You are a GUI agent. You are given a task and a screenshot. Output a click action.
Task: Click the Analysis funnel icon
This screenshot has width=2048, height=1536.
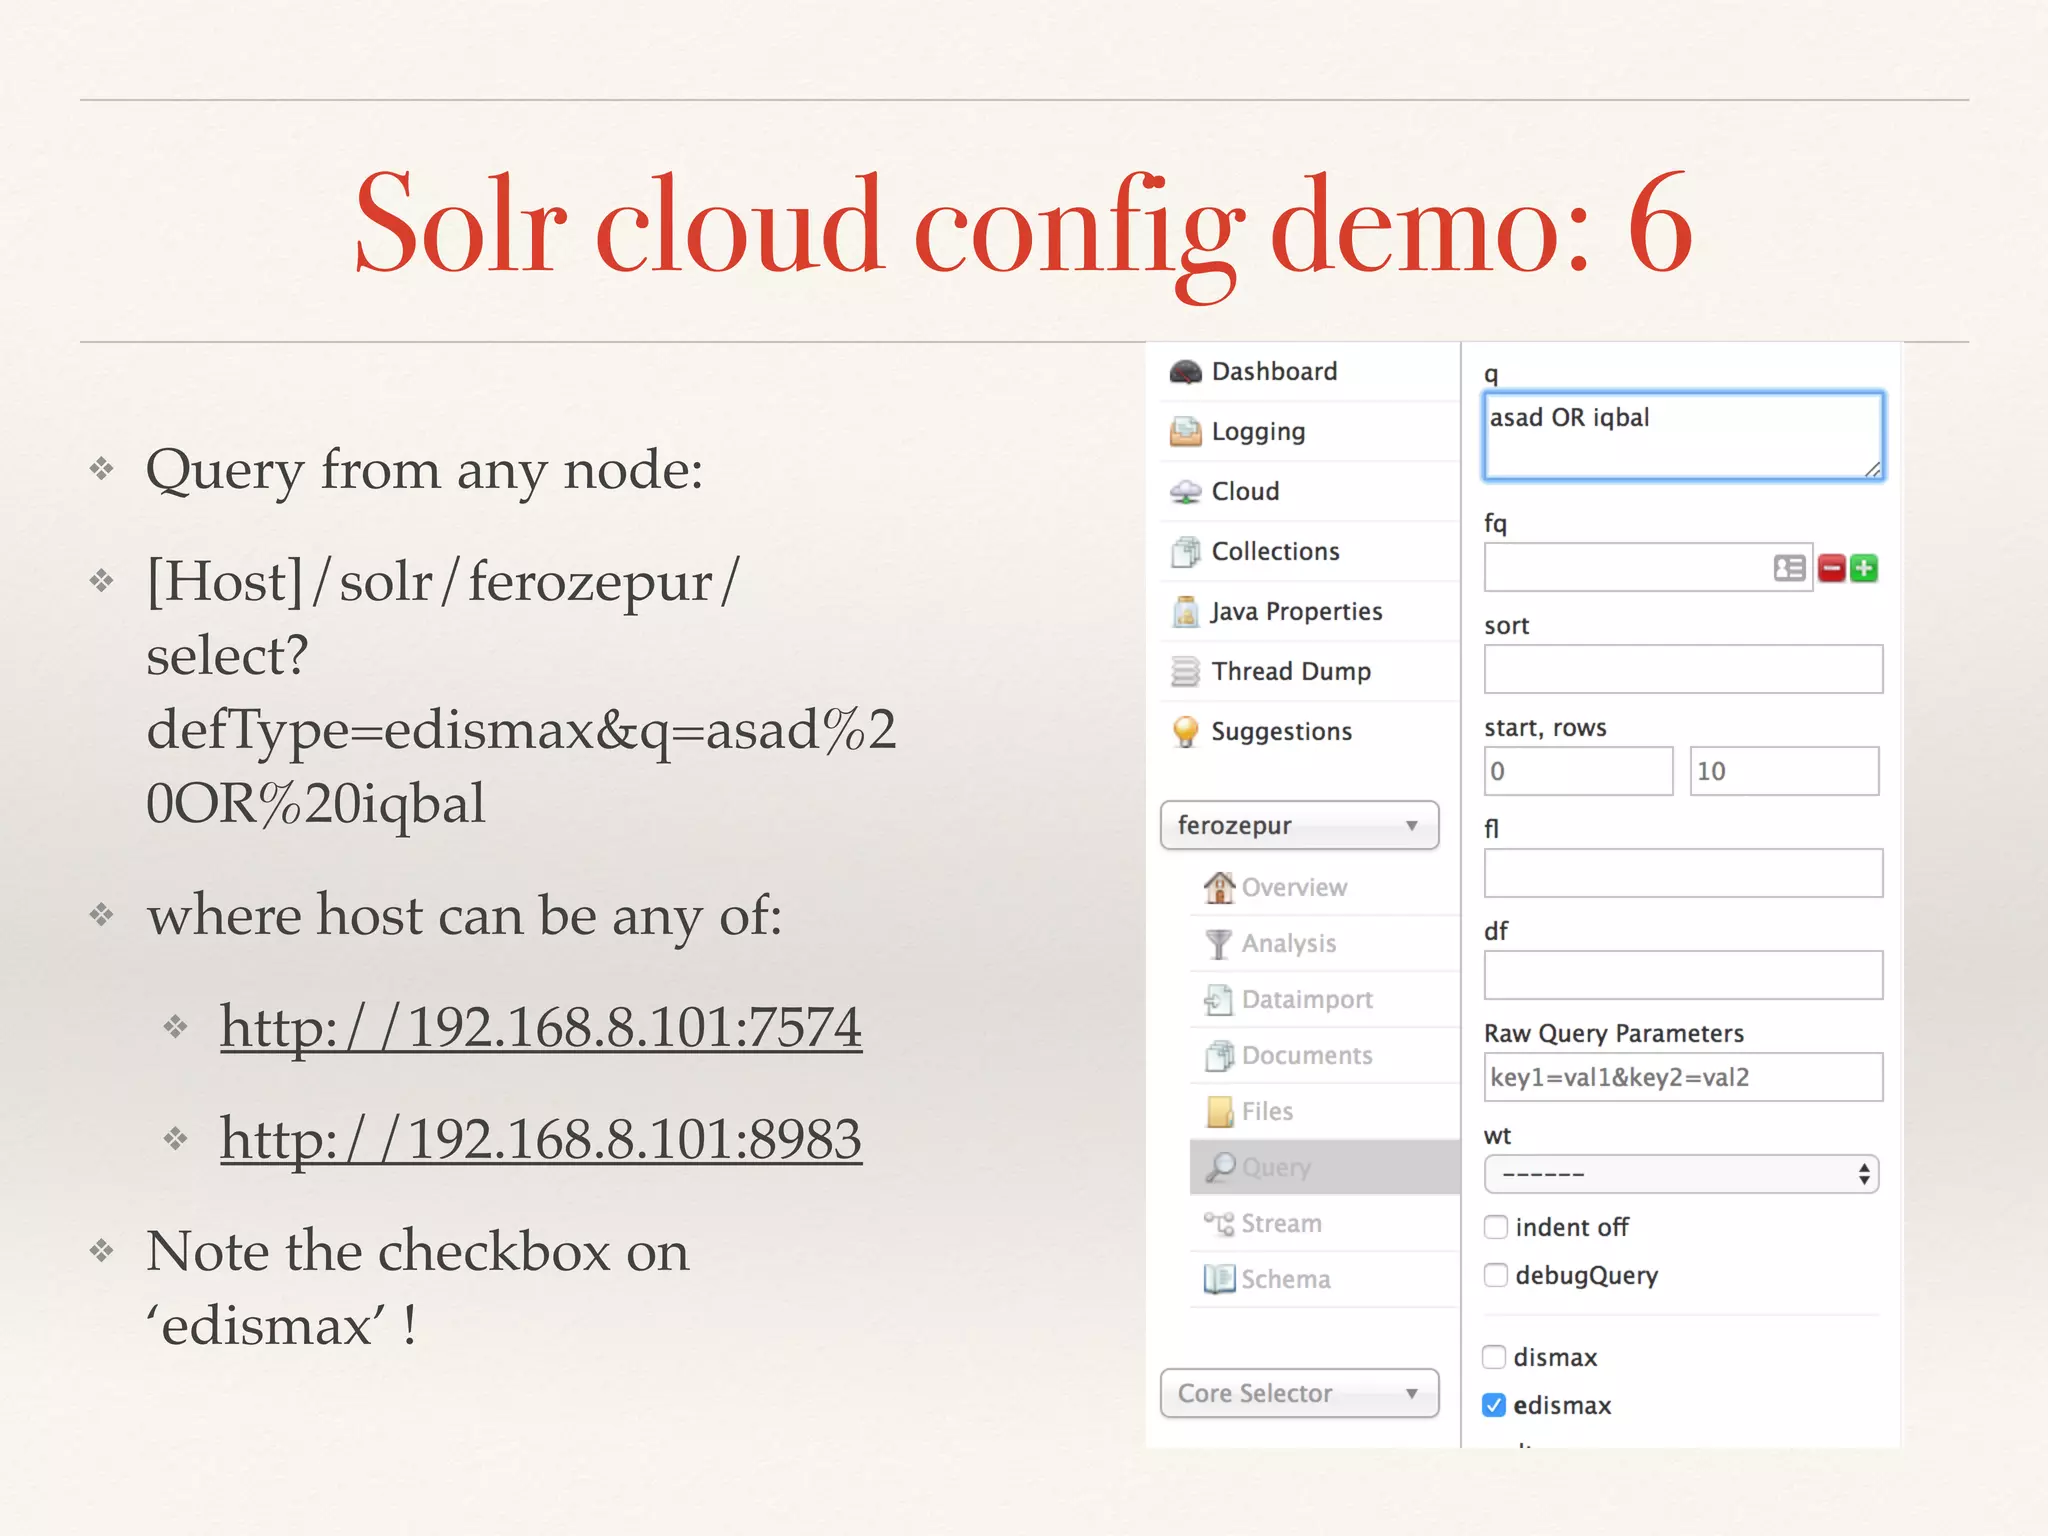(1219, 943)
